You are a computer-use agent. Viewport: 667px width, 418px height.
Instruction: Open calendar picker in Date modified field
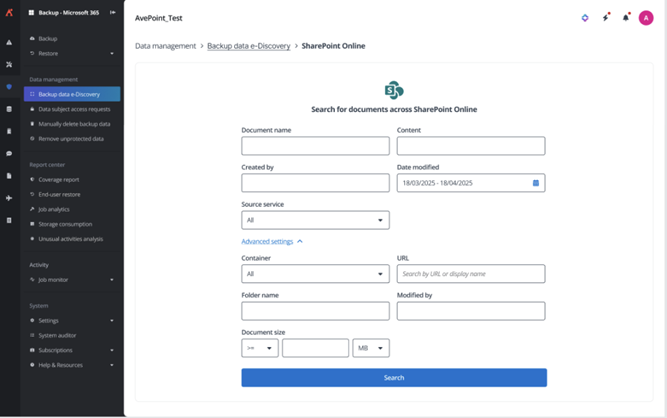(536, 183)
